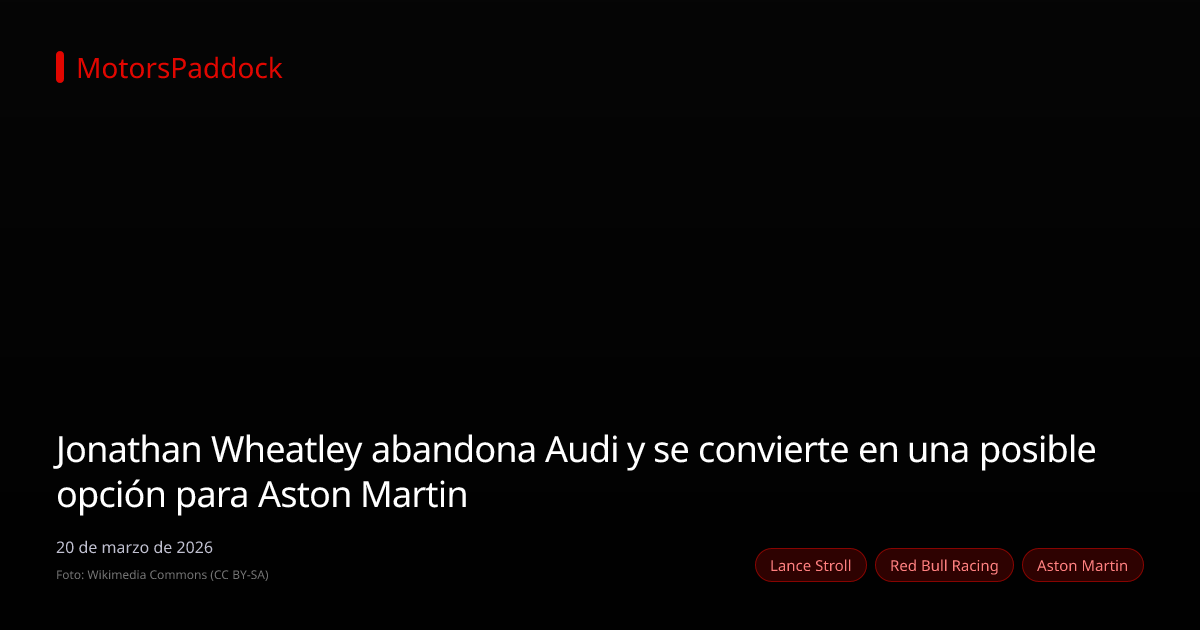The height and width of the screenshot is (630, 1200).
Task: Select the Lance Stroll tag
Action: (x=810, y=566)
